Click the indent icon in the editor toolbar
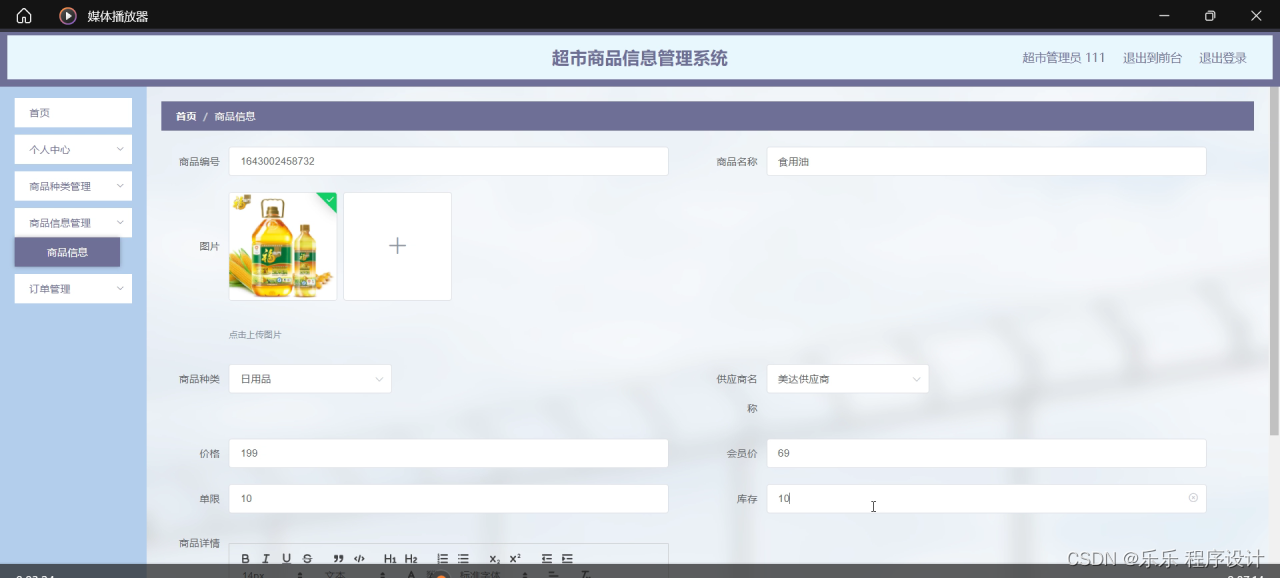Screen dimensions: 1280x578 (566, 558)
